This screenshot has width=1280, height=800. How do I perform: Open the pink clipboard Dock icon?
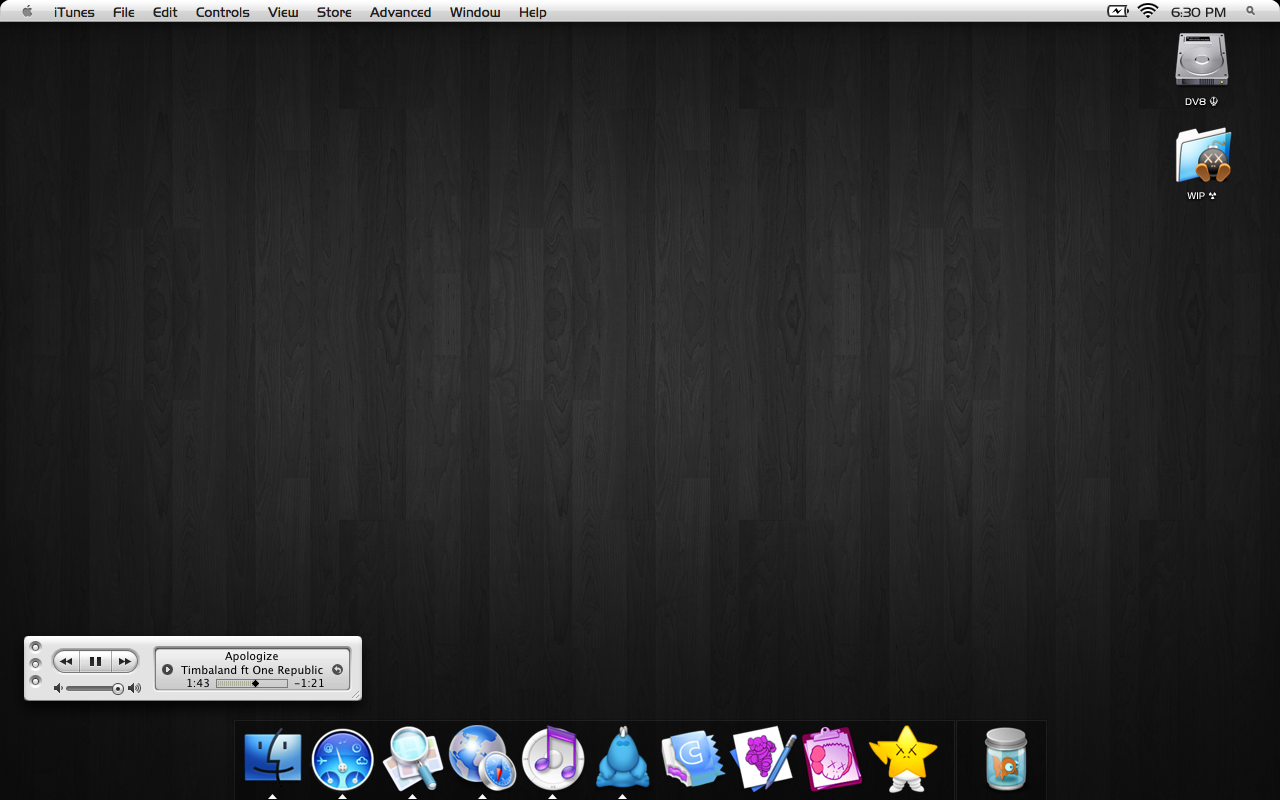pos(832,758)
